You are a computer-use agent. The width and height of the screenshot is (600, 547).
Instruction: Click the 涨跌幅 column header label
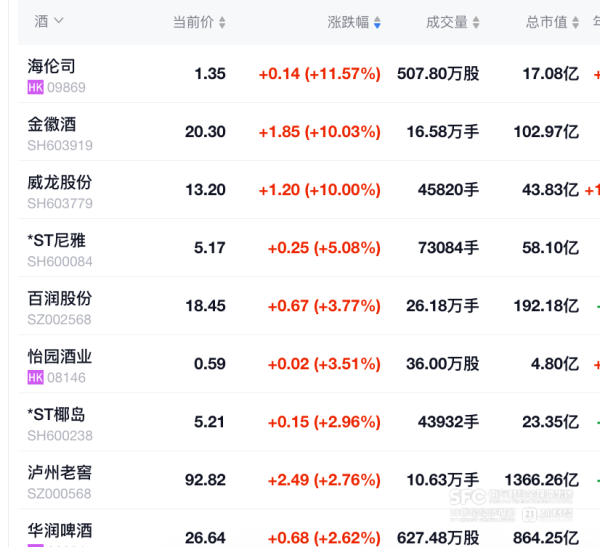pos(348,22)
